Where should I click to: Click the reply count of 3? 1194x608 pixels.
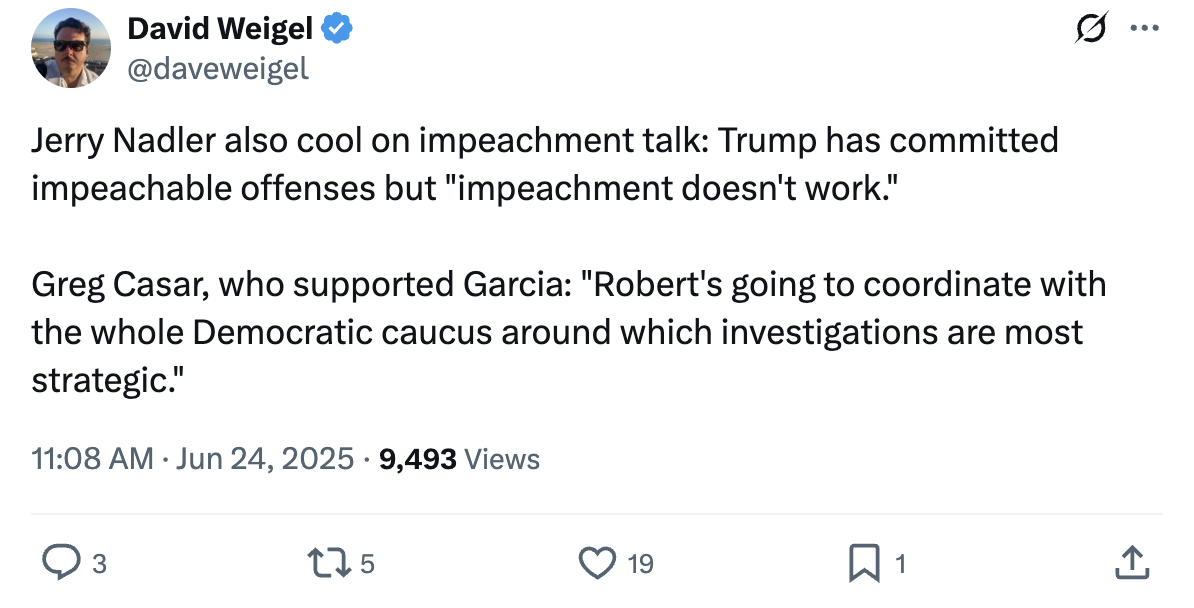point(98,565)
